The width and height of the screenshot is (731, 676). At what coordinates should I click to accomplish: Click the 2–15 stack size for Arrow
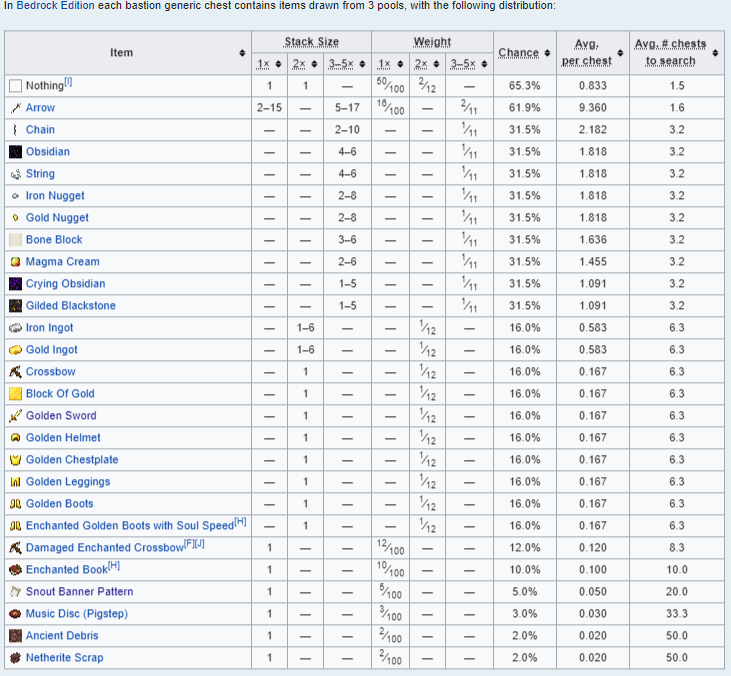269,108
